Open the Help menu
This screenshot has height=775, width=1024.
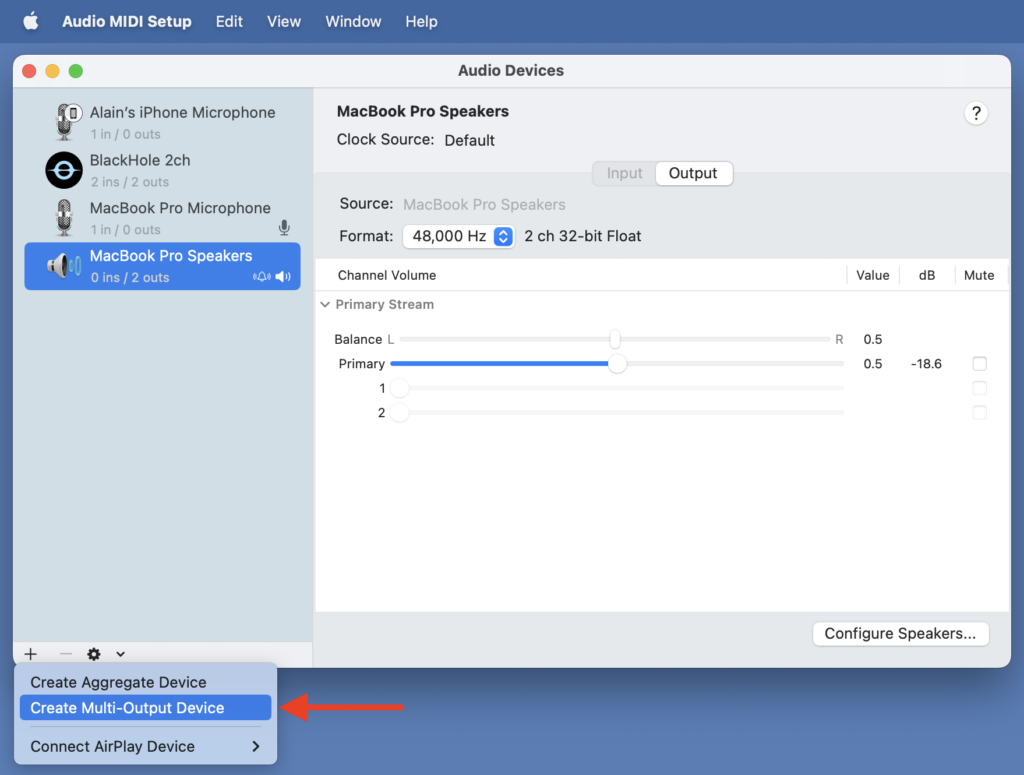(x=421, y=22)
